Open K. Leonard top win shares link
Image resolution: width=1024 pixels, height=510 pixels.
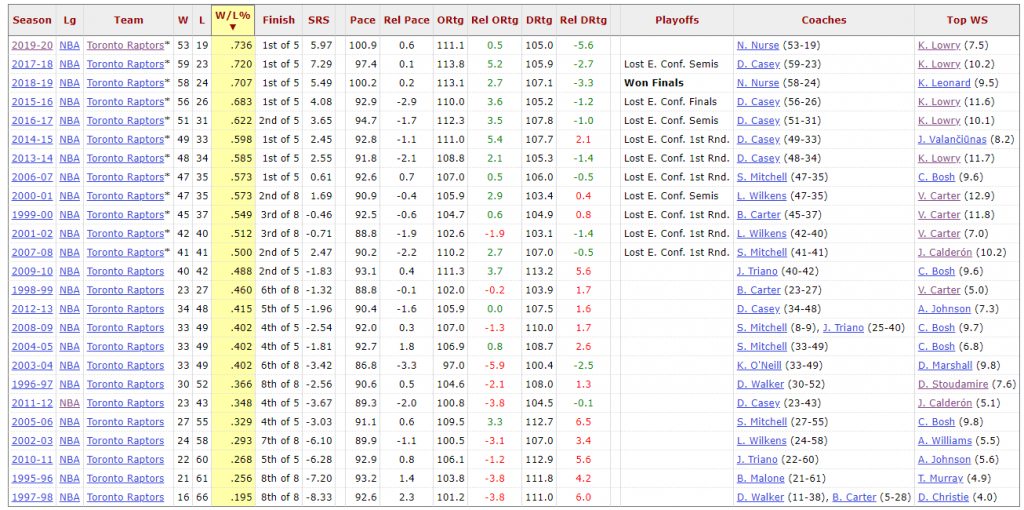point(943,83)
